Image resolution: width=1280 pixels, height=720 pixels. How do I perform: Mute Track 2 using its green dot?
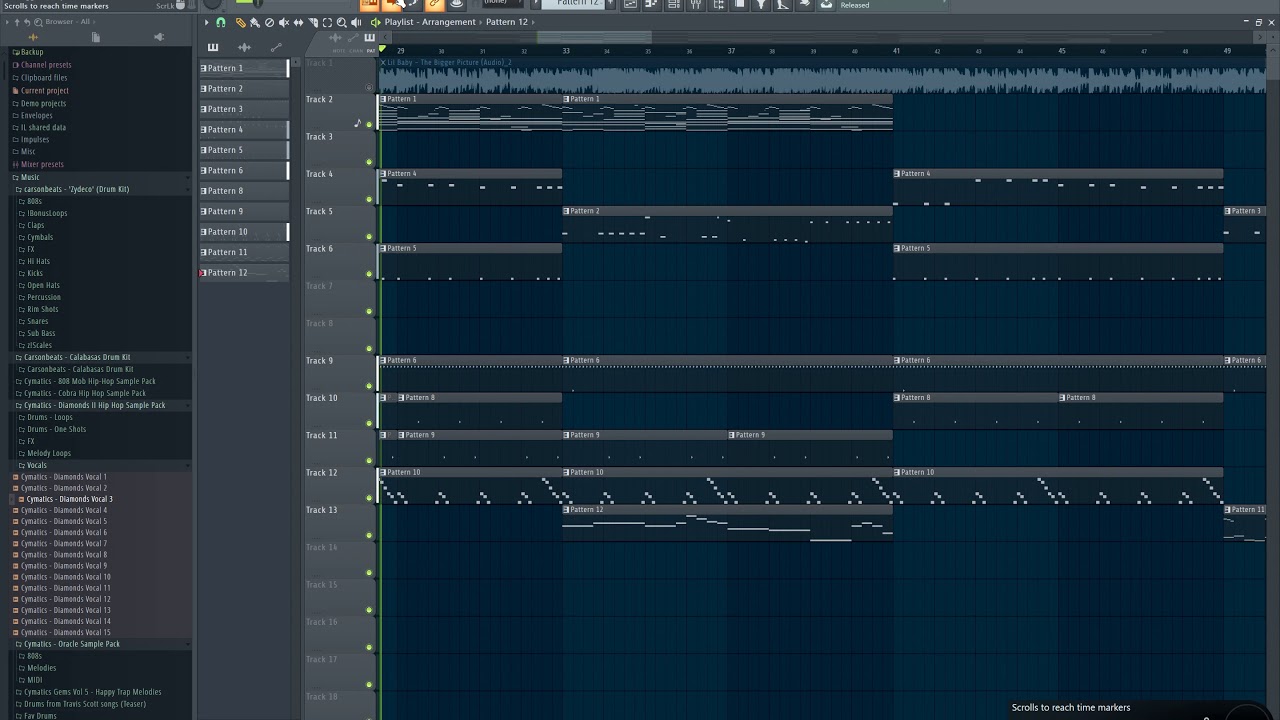[x=369, y=125]
